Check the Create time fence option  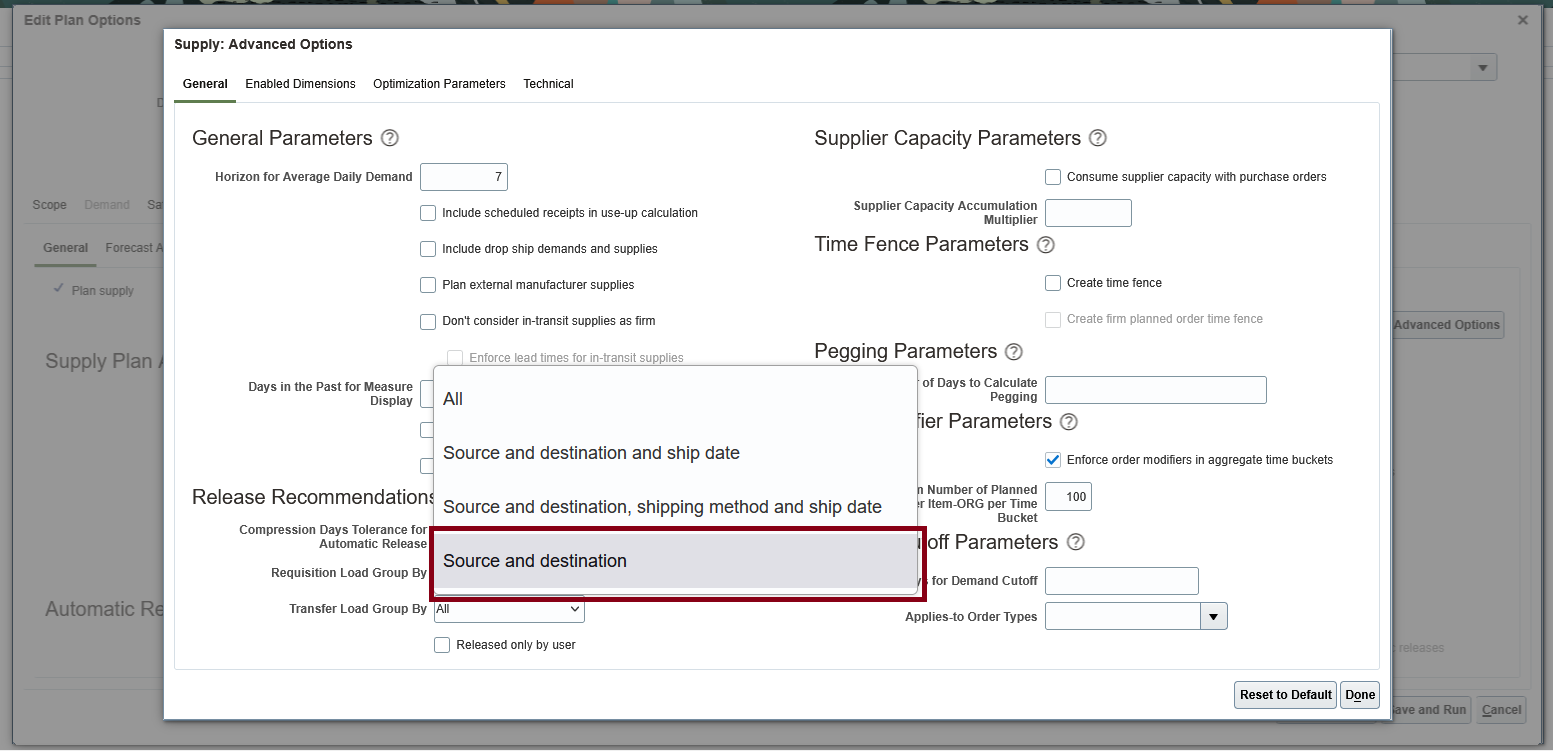click(x=1052, y=283)
